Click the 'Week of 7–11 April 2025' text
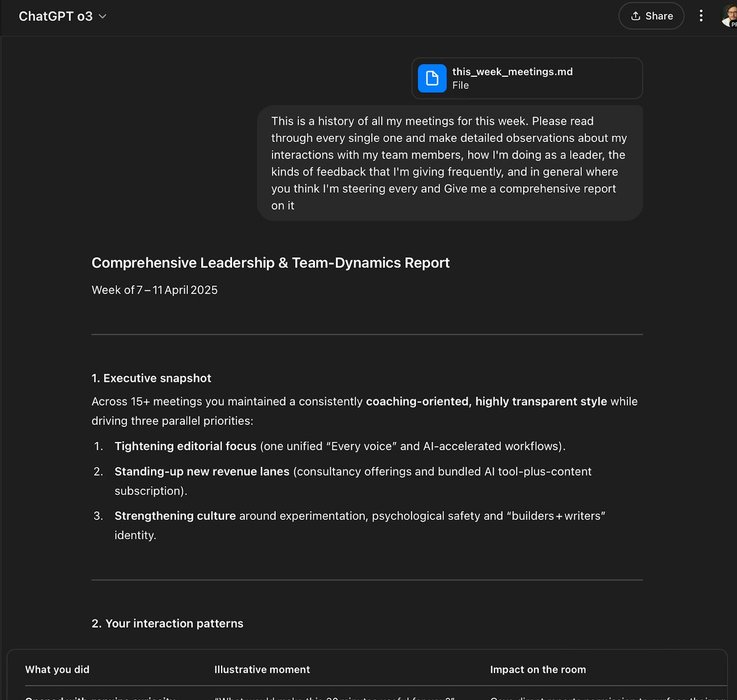 coord(154,290)
